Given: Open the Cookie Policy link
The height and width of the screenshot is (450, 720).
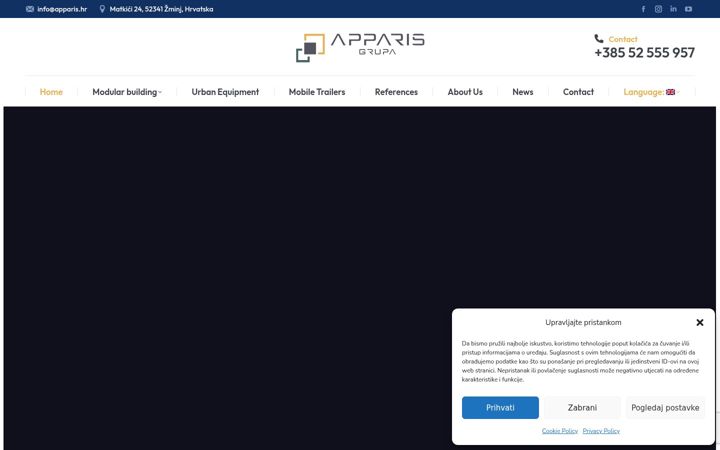Looking at the screenshot, I should (560, 431).
